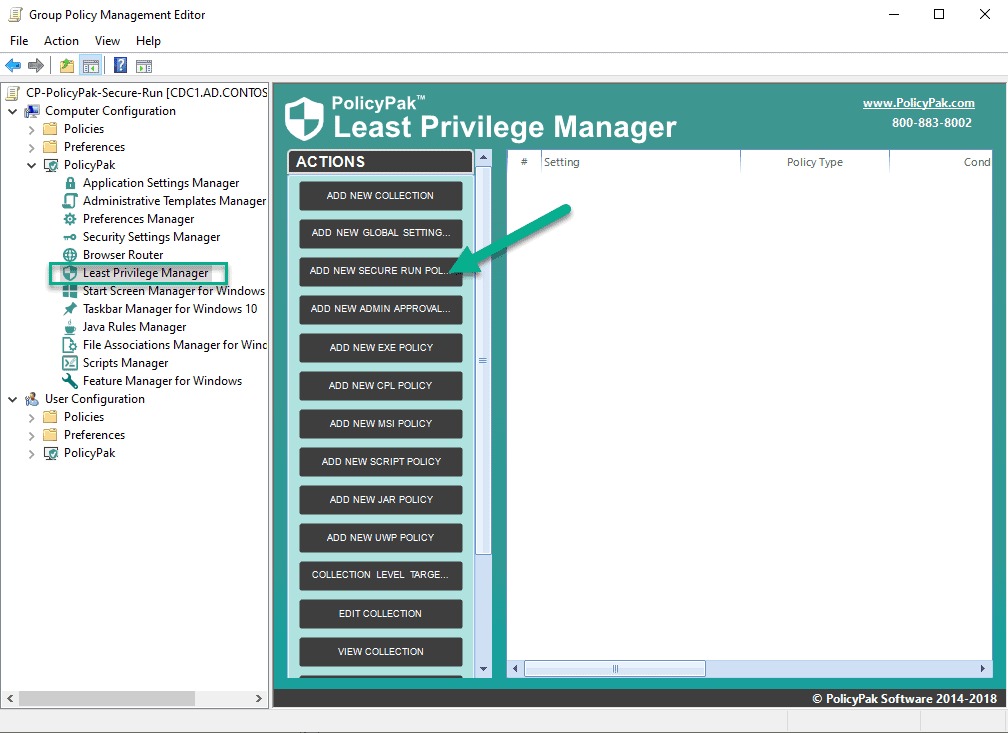Toggle the Show/Hide Console Tree icon
This screenshot has width=1008, height=733.
[x=91, y=65]
